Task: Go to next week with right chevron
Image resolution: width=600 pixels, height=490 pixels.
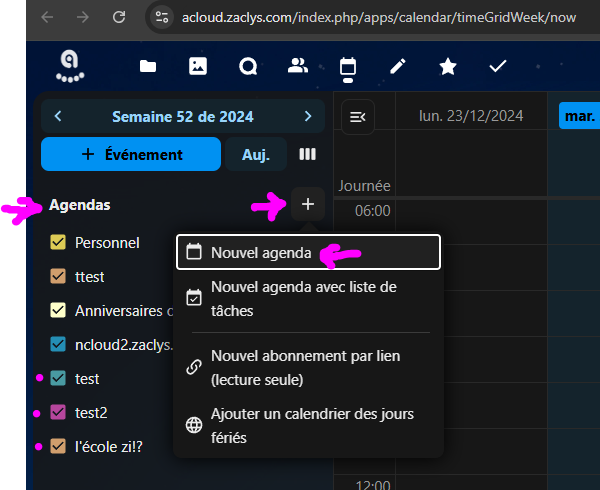Action: [308, 116]
